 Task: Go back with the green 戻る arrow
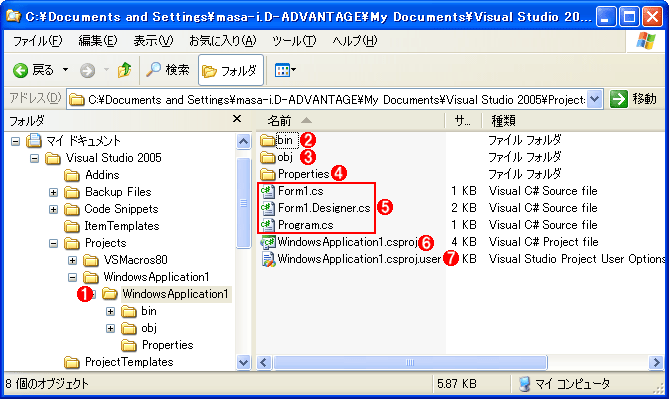click(33, 70)
